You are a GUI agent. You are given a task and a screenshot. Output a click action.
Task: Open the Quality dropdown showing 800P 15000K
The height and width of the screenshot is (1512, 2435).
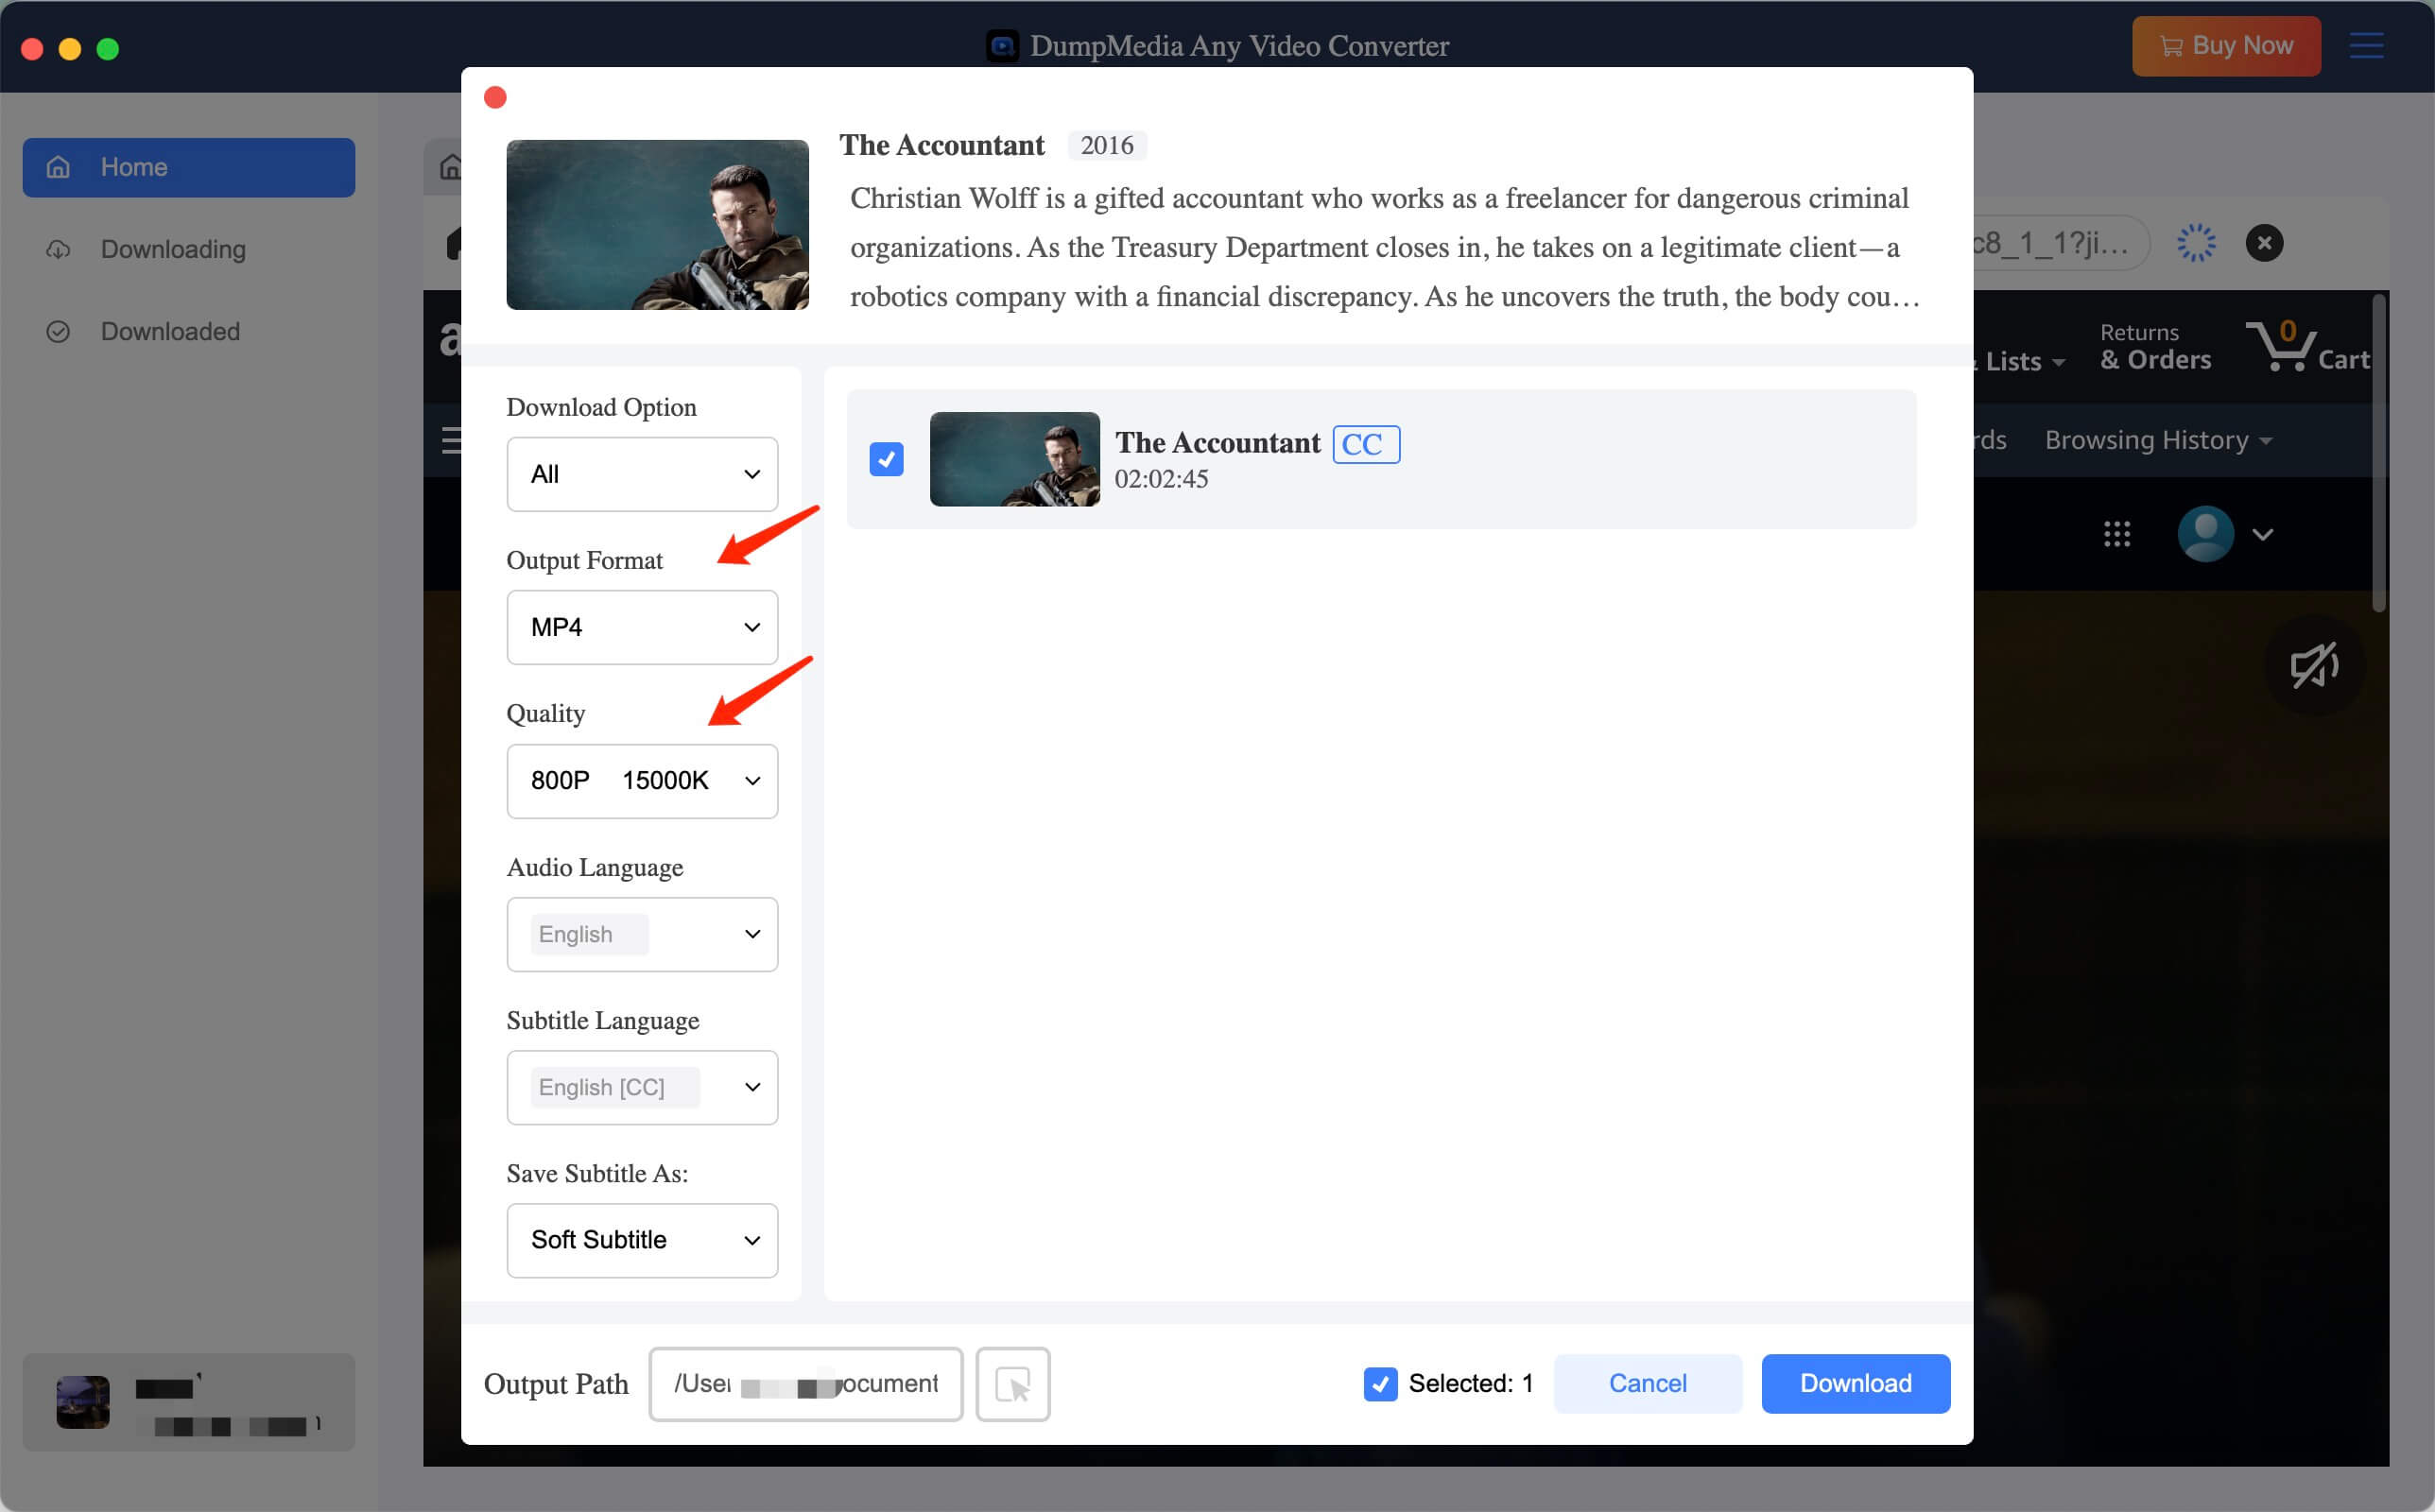click(x=642, y=780)
